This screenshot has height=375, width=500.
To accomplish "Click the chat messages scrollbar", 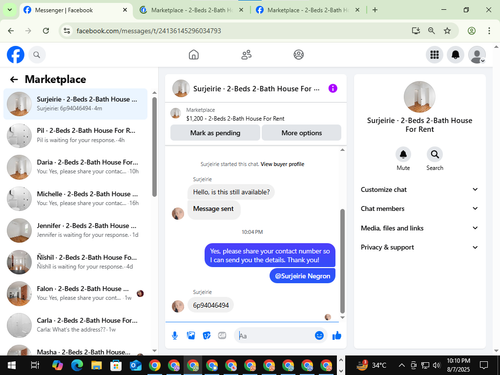I will tap(342, 261).
